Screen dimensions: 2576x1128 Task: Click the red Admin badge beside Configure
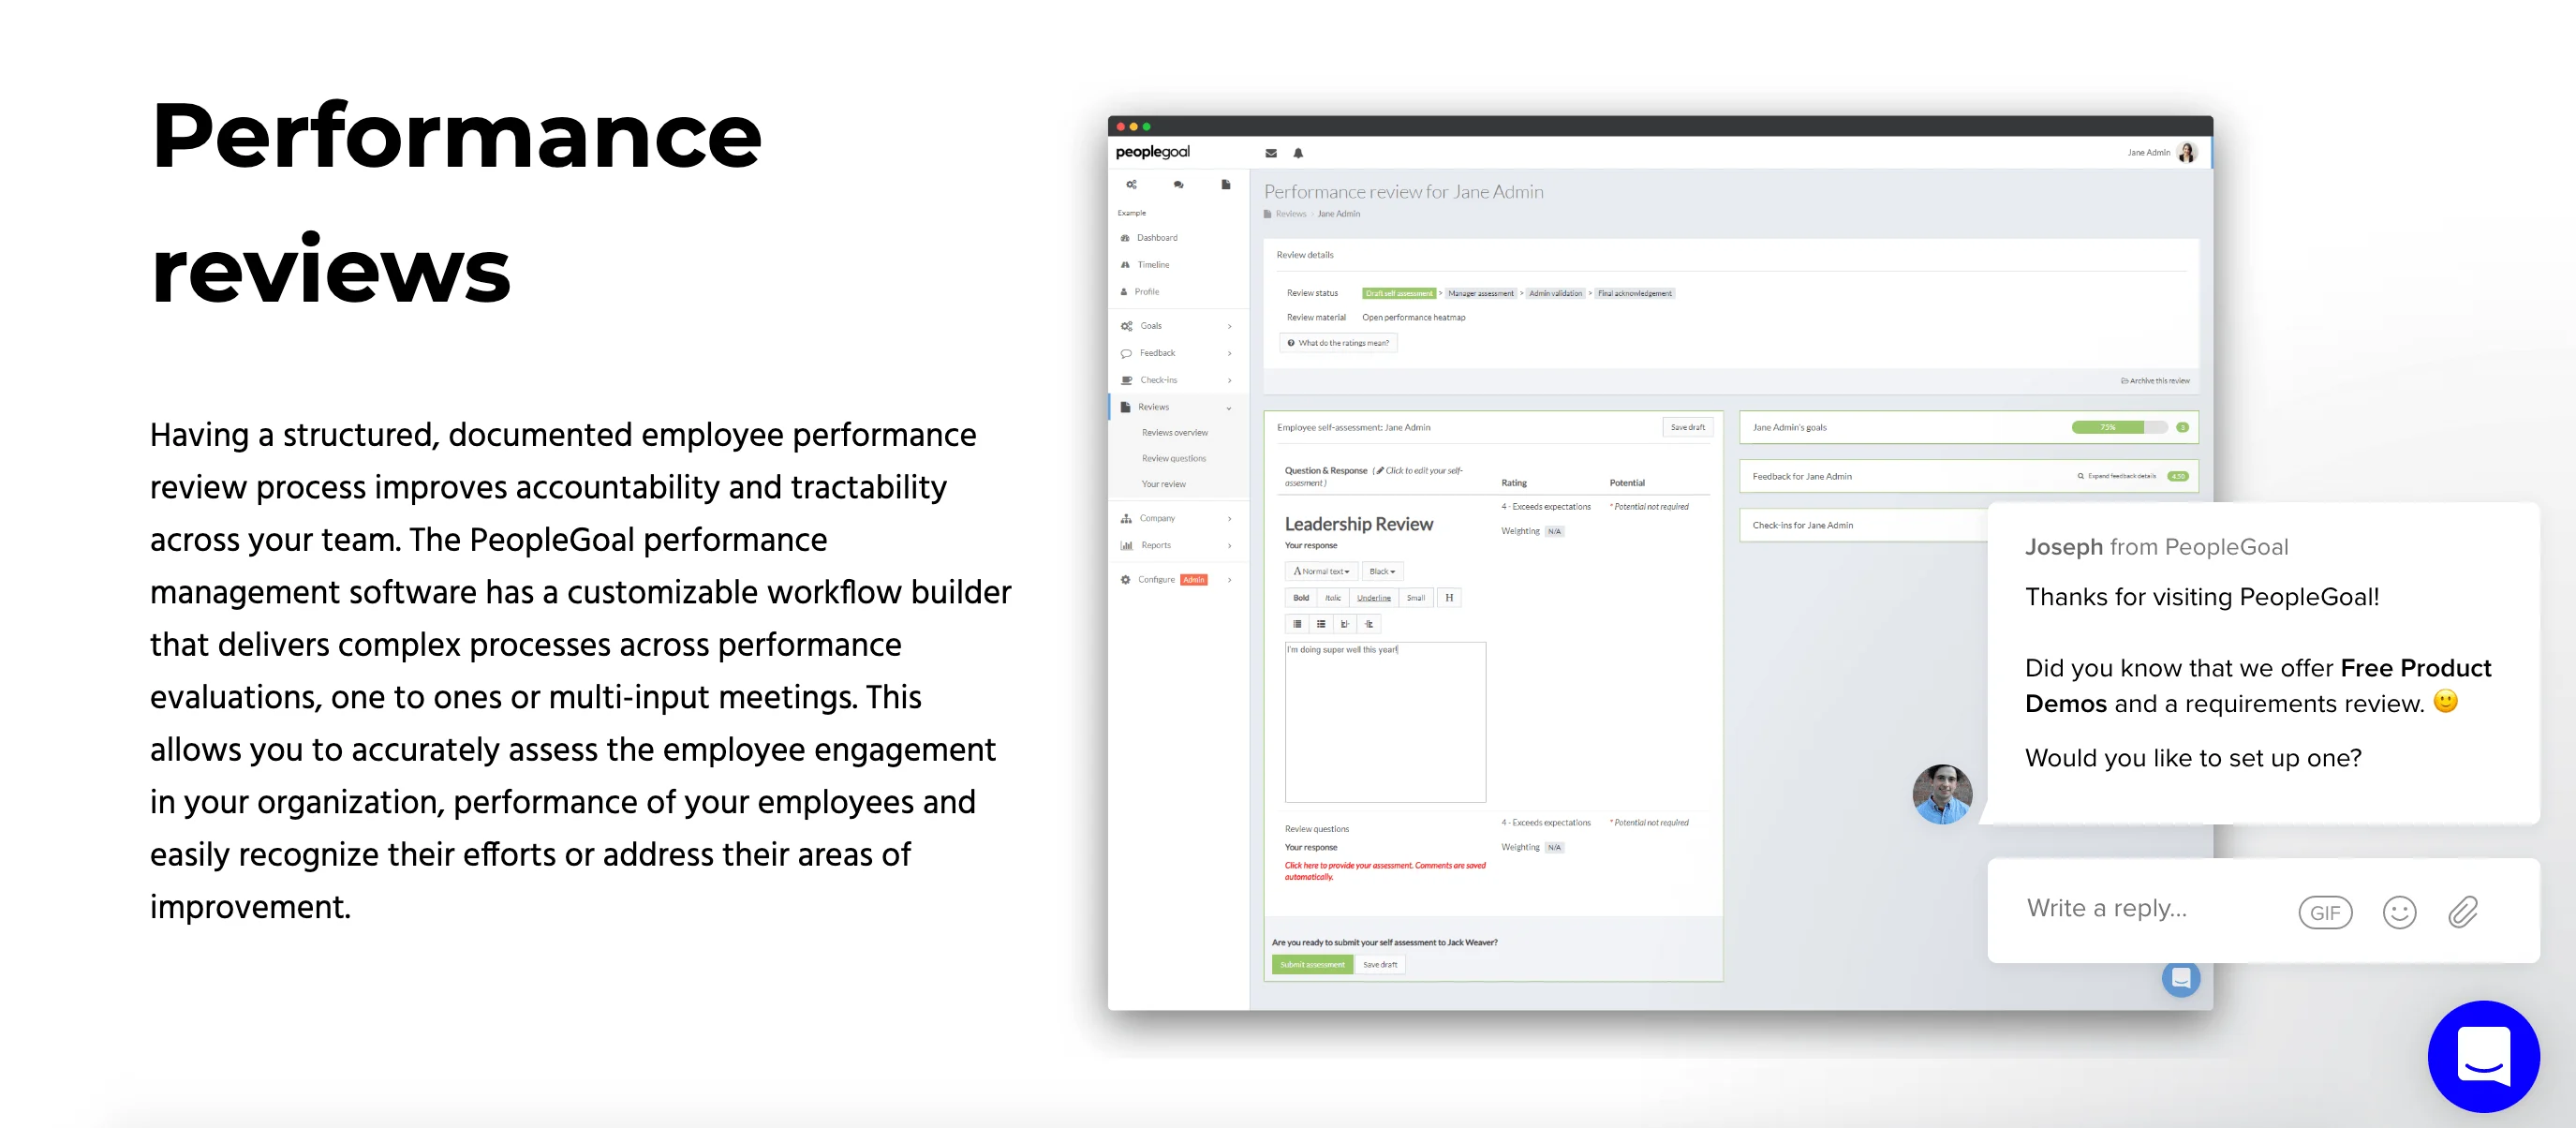[1194, 580]
